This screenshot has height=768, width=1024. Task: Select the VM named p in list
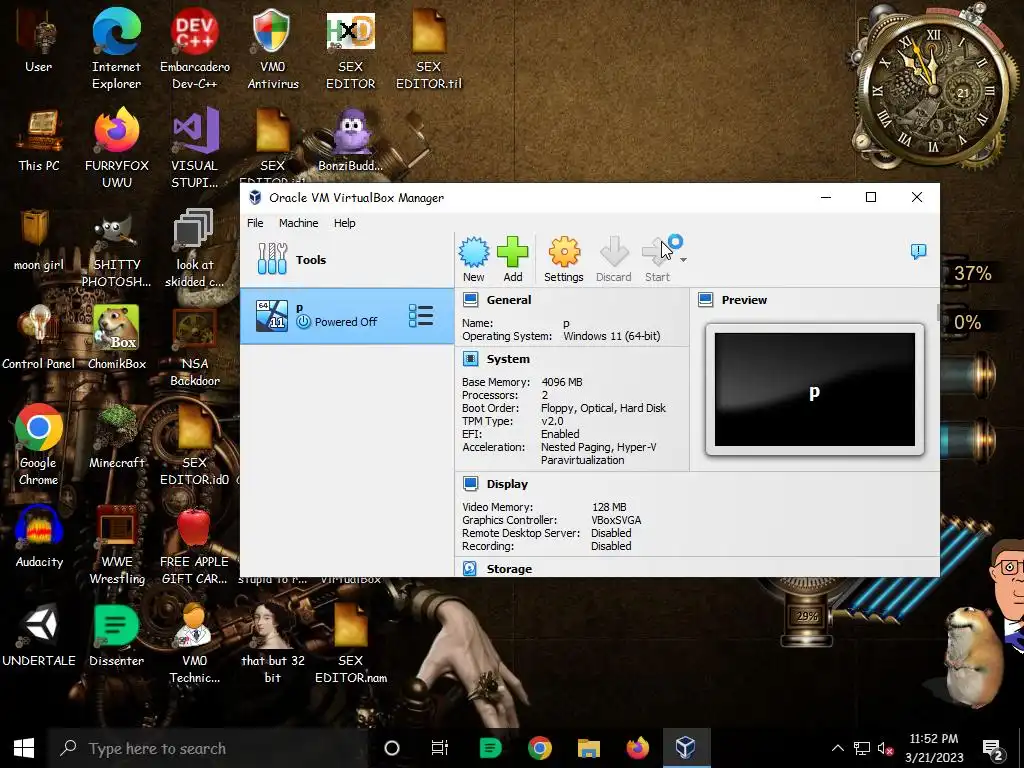pos(347,315)
